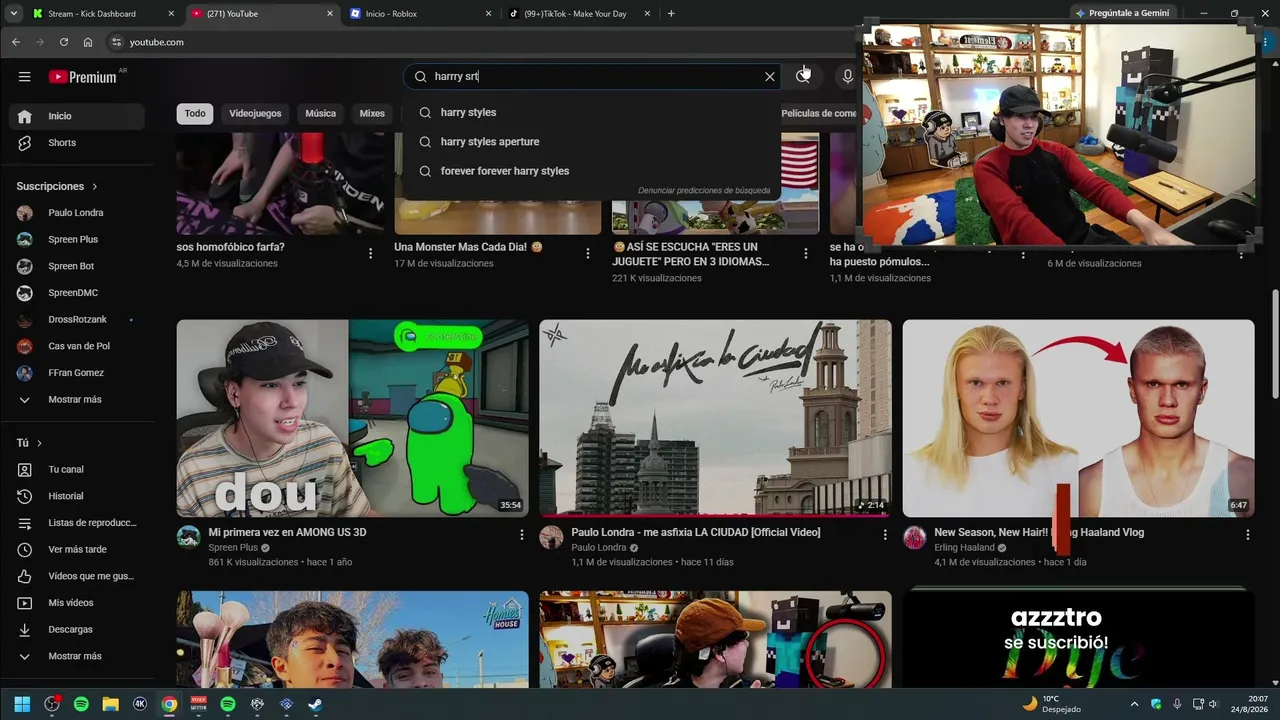The width and height of the screenshot is (1280, 720).
Task: Go to Inicio in the sidebar
Action: pos(77,116)
